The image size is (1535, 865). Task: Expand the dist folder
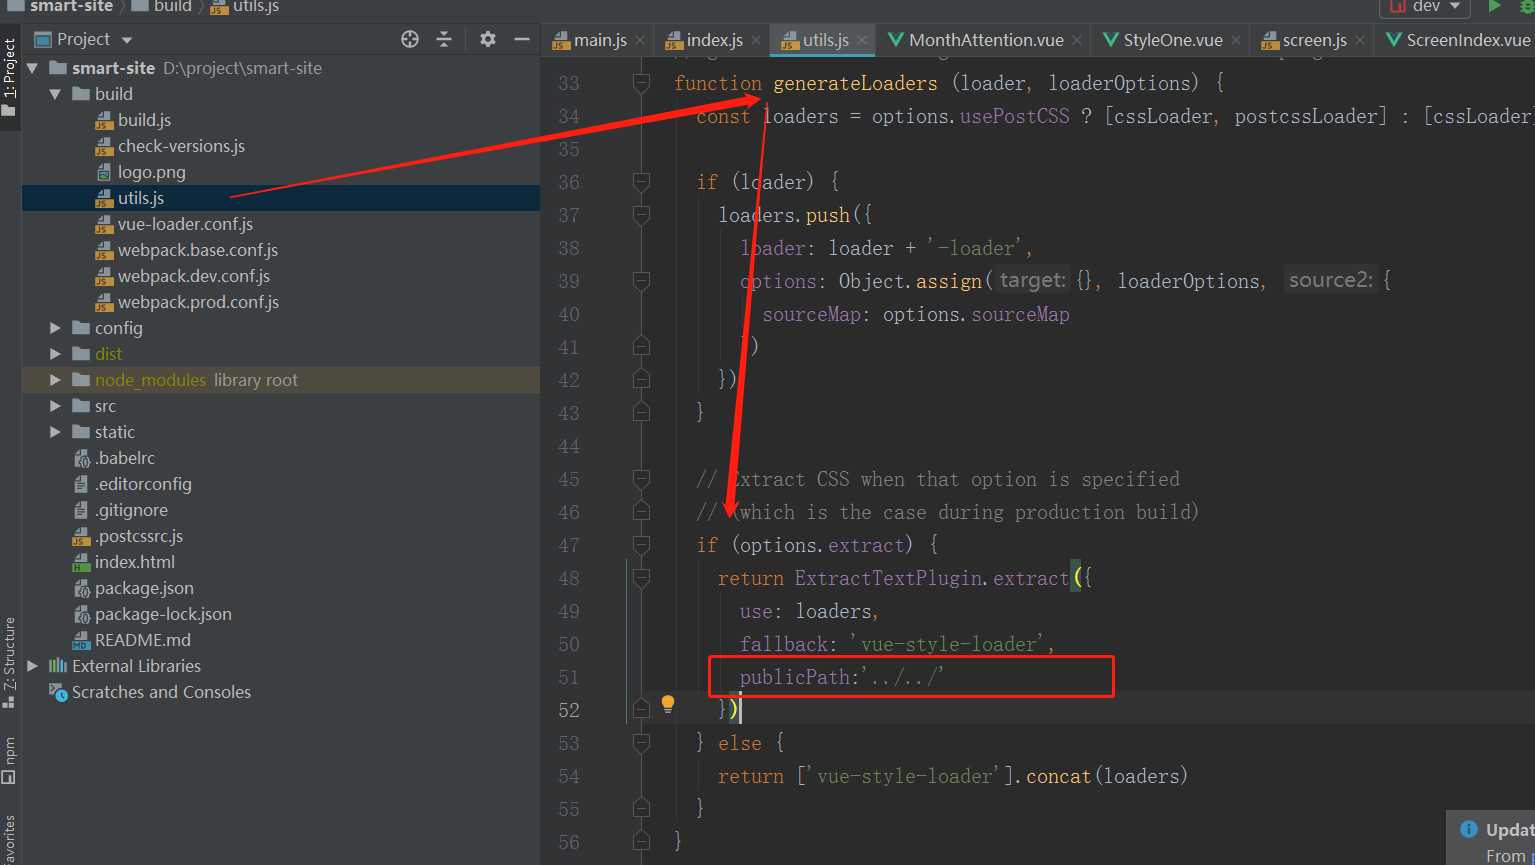[x=55, y=354]
